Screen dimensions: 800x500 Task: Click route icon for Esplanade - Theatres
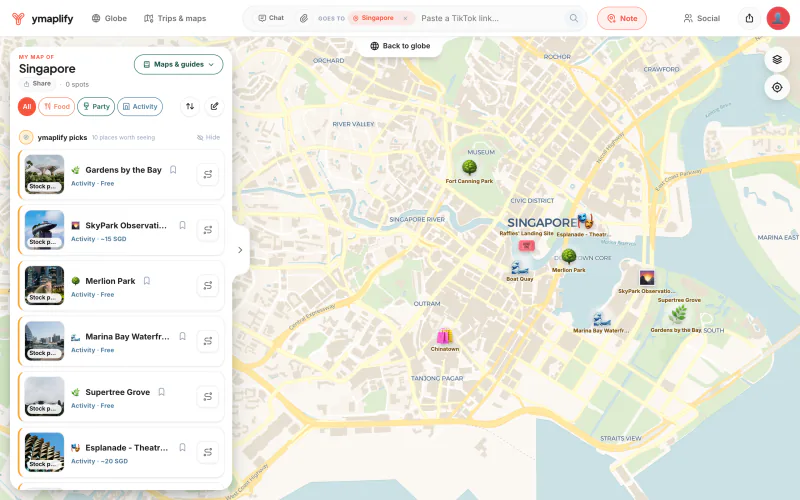[x=208, y=453]
